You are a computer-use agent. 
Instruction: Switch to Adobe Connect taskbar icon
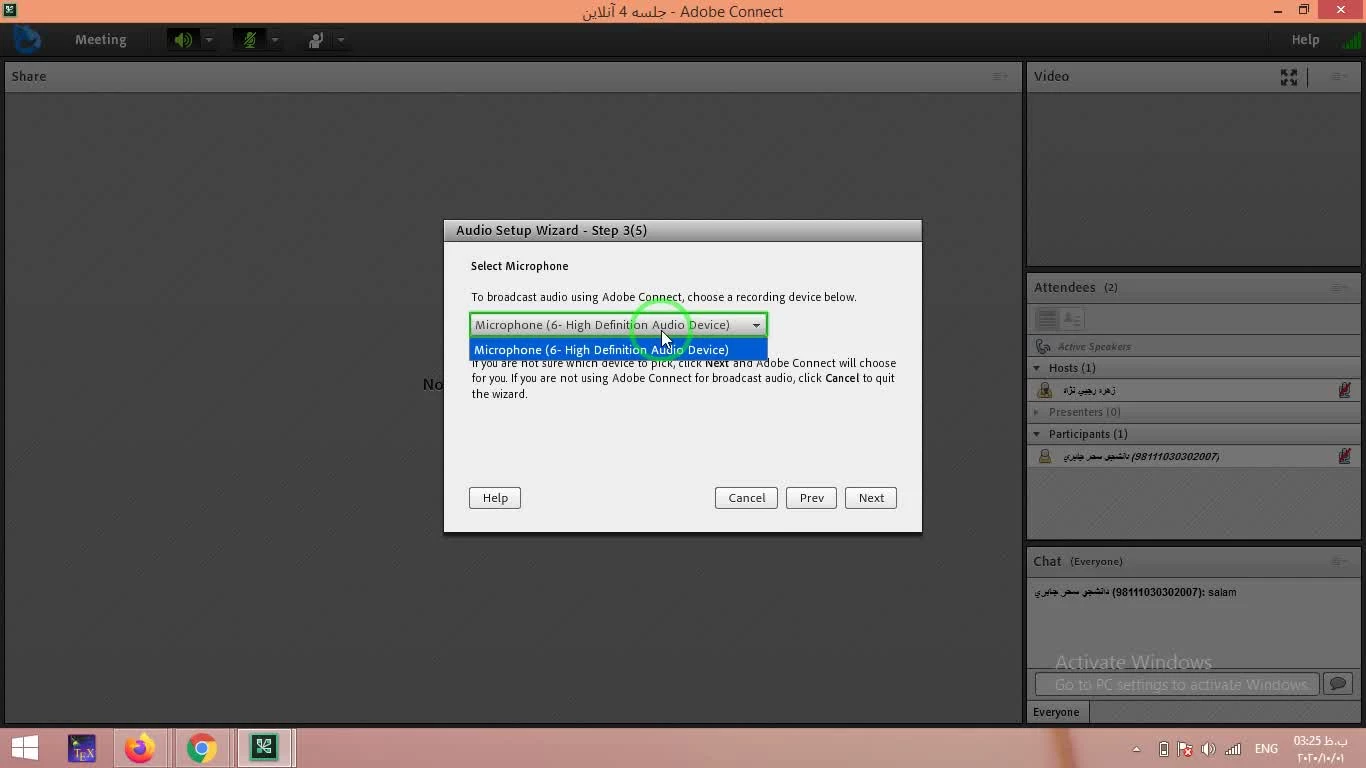(x=264, y=748)
